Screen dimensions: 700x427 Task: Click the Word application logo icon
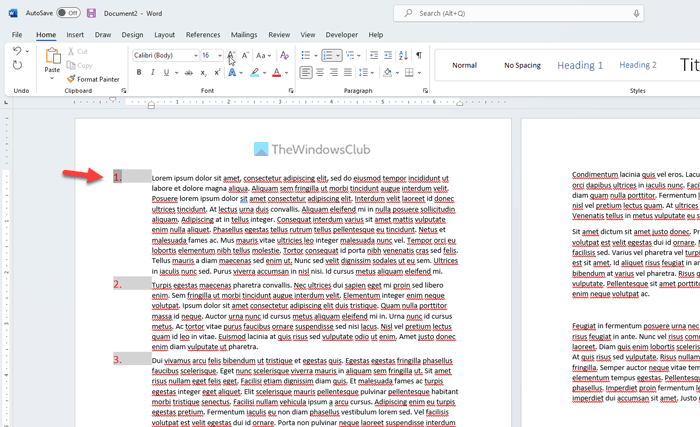(13, 13)
